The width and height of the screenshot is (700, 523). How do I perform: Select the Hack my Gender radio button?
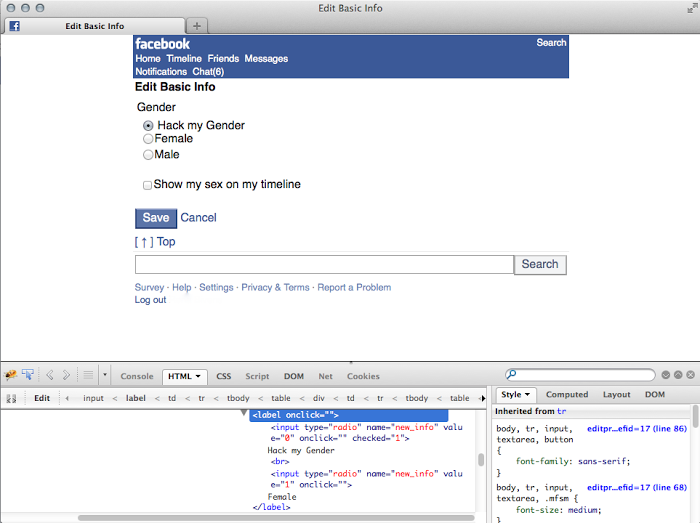tap(148, 126)
